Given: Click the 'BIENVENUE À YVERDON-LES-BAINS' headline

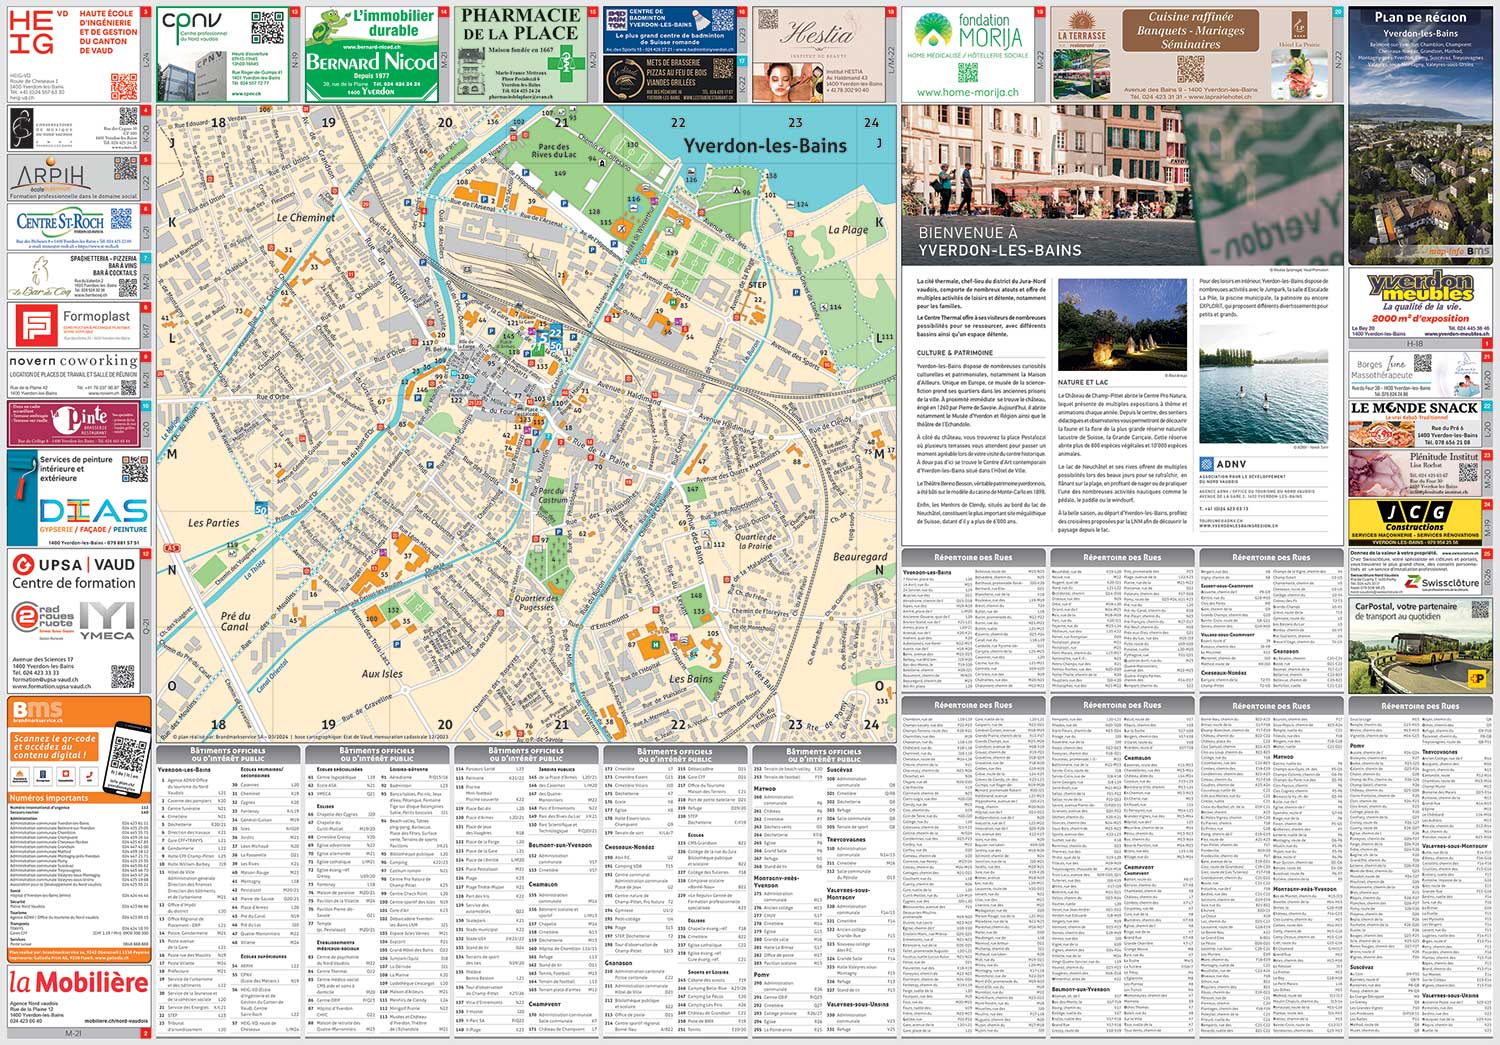Looking at the screenshot, I should tap(1000, 241).
